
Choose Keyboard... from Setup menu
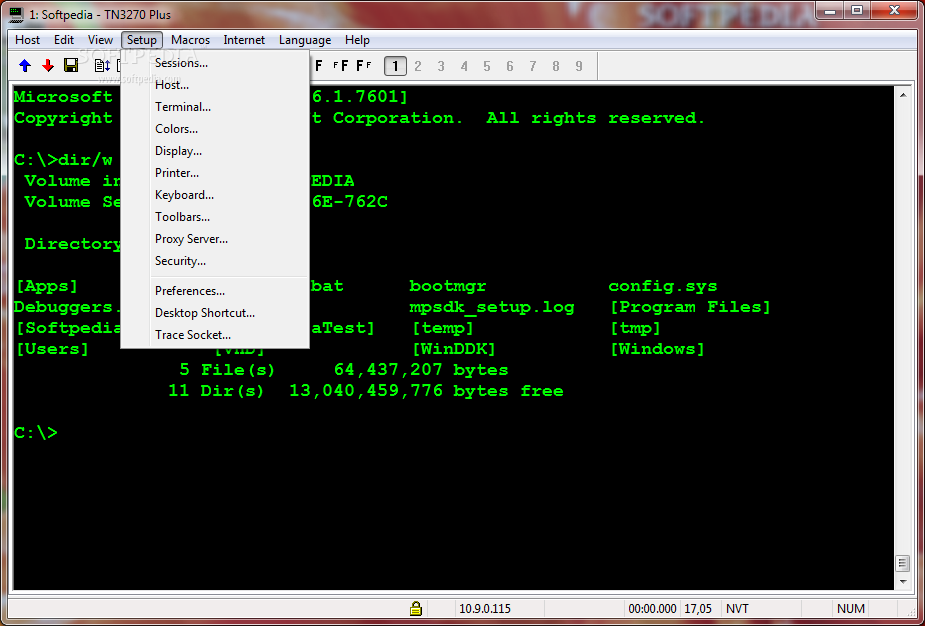coord(215,195)
